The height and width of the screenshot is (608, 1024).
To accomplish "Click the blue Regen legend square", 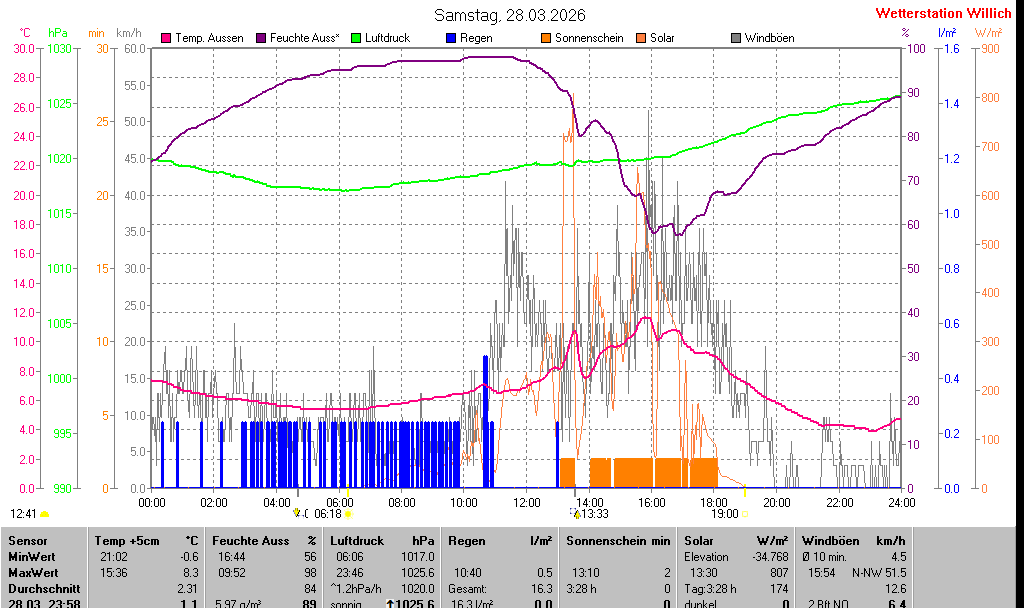I will click(x=451, y=38).
